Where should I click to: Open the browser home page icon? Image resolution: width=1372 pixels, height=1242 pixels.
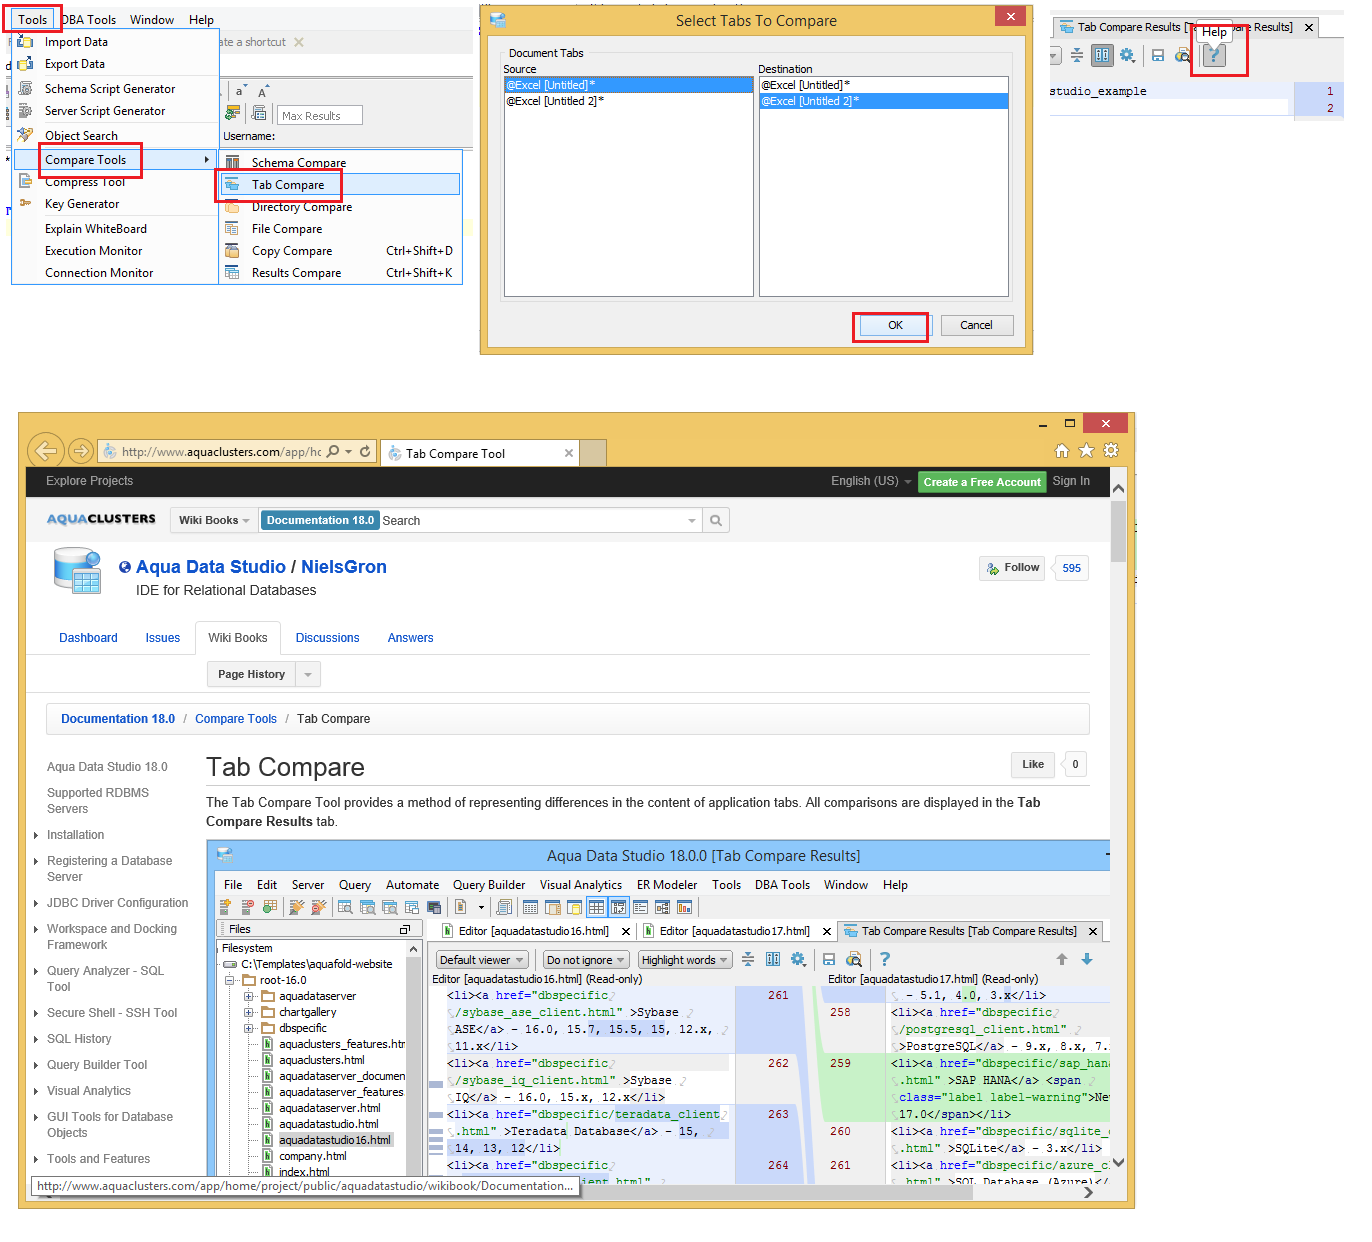pos(1062,451)
